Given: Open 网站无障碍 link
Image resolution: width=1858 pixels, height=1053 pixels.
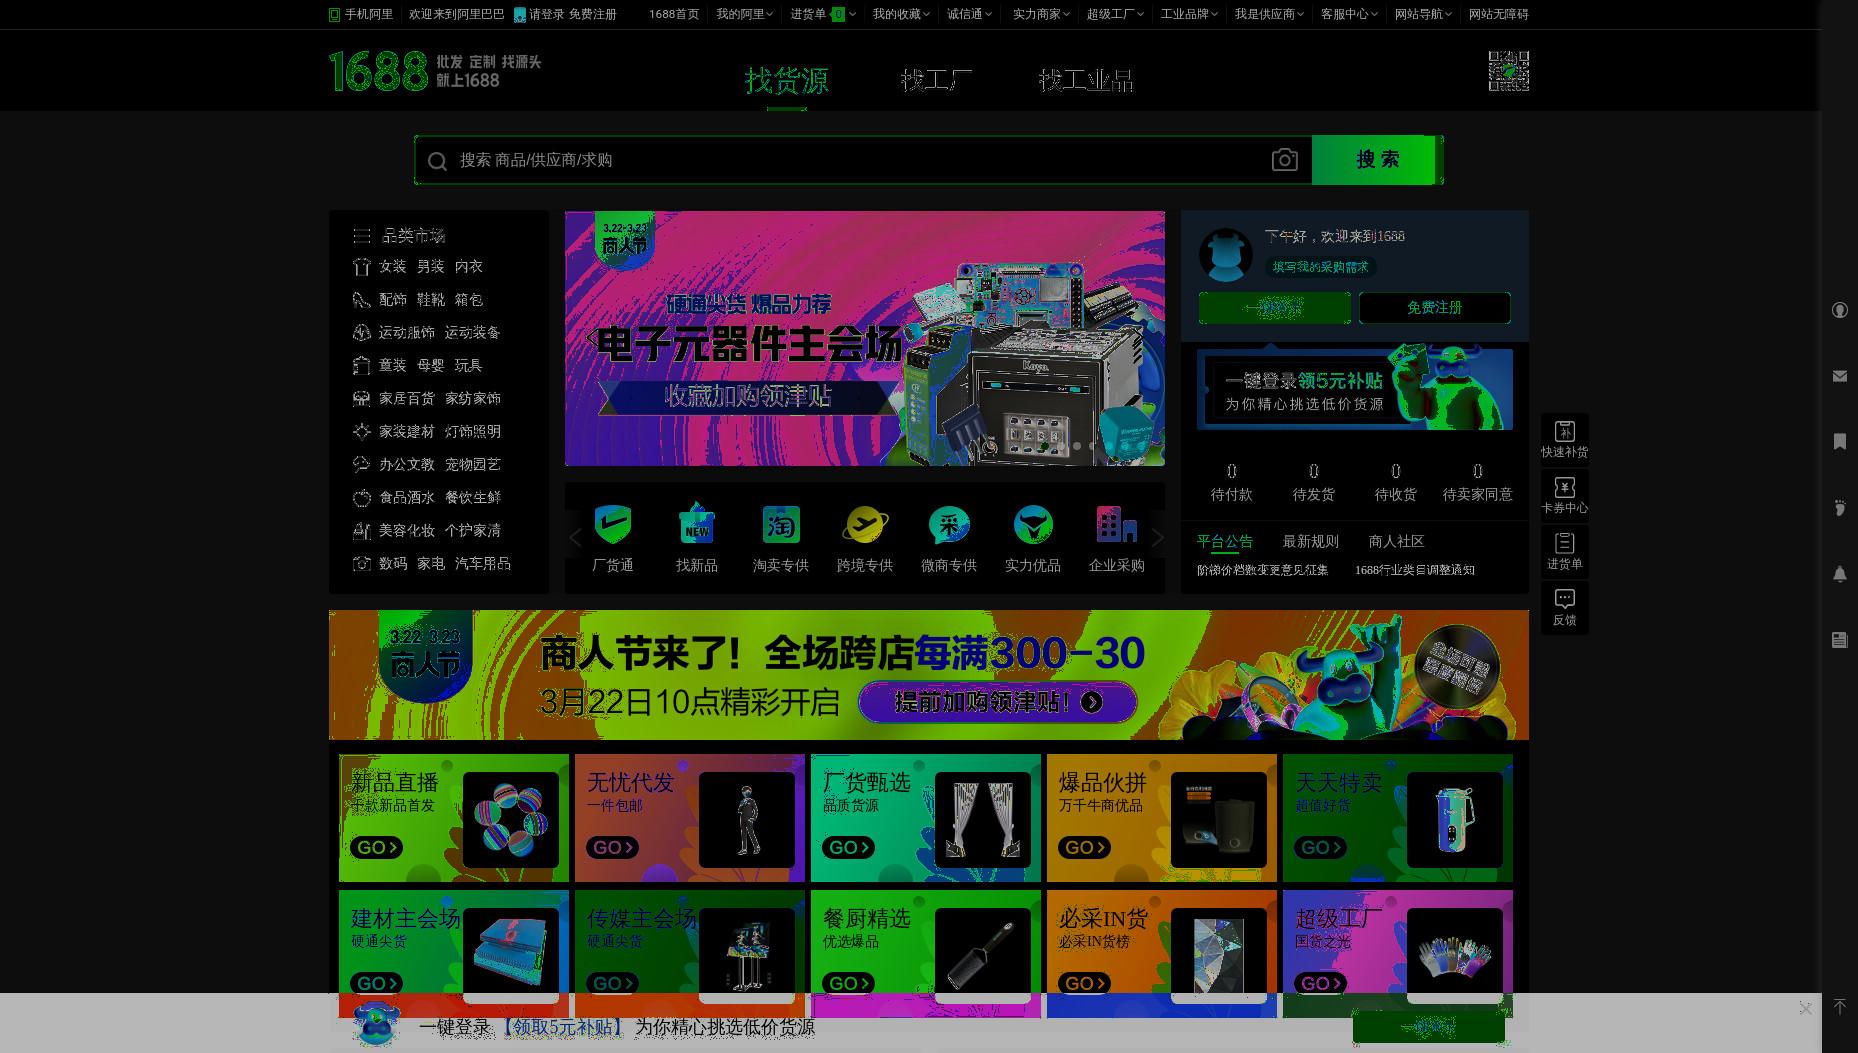Looking at the screenshot, I should [1498, 14].
